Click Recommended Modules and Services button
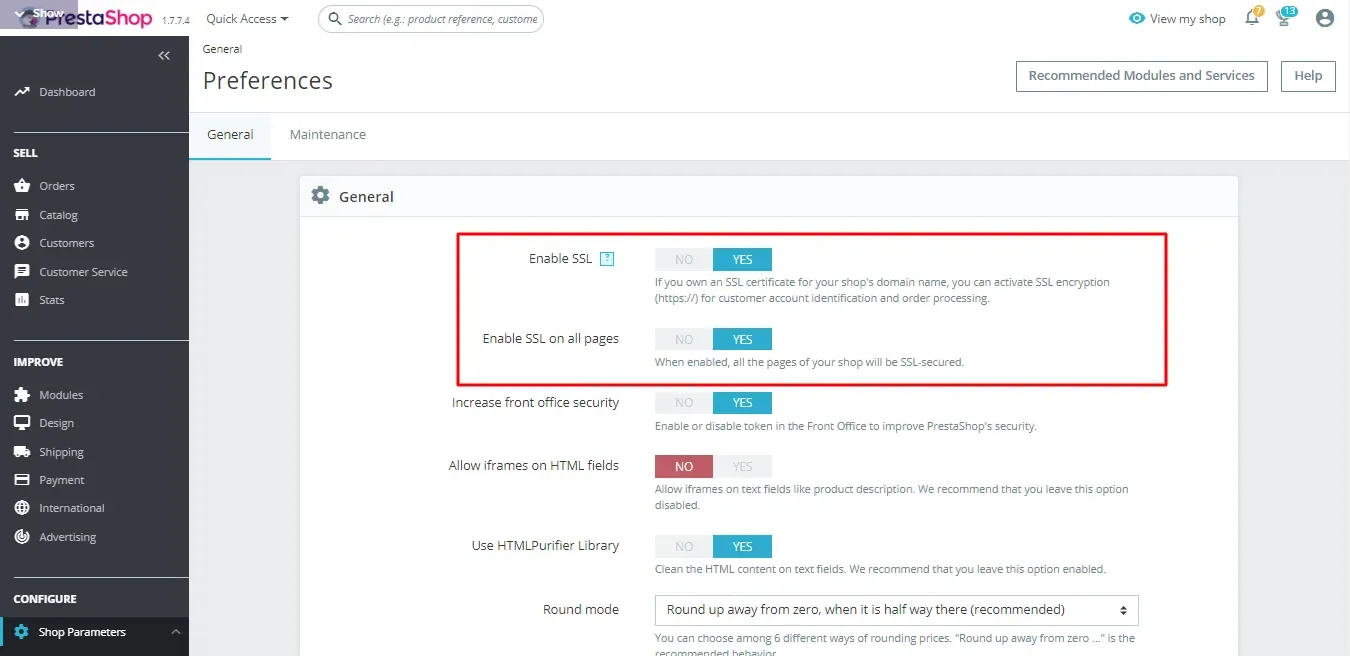 click(x=1142, y=76)
